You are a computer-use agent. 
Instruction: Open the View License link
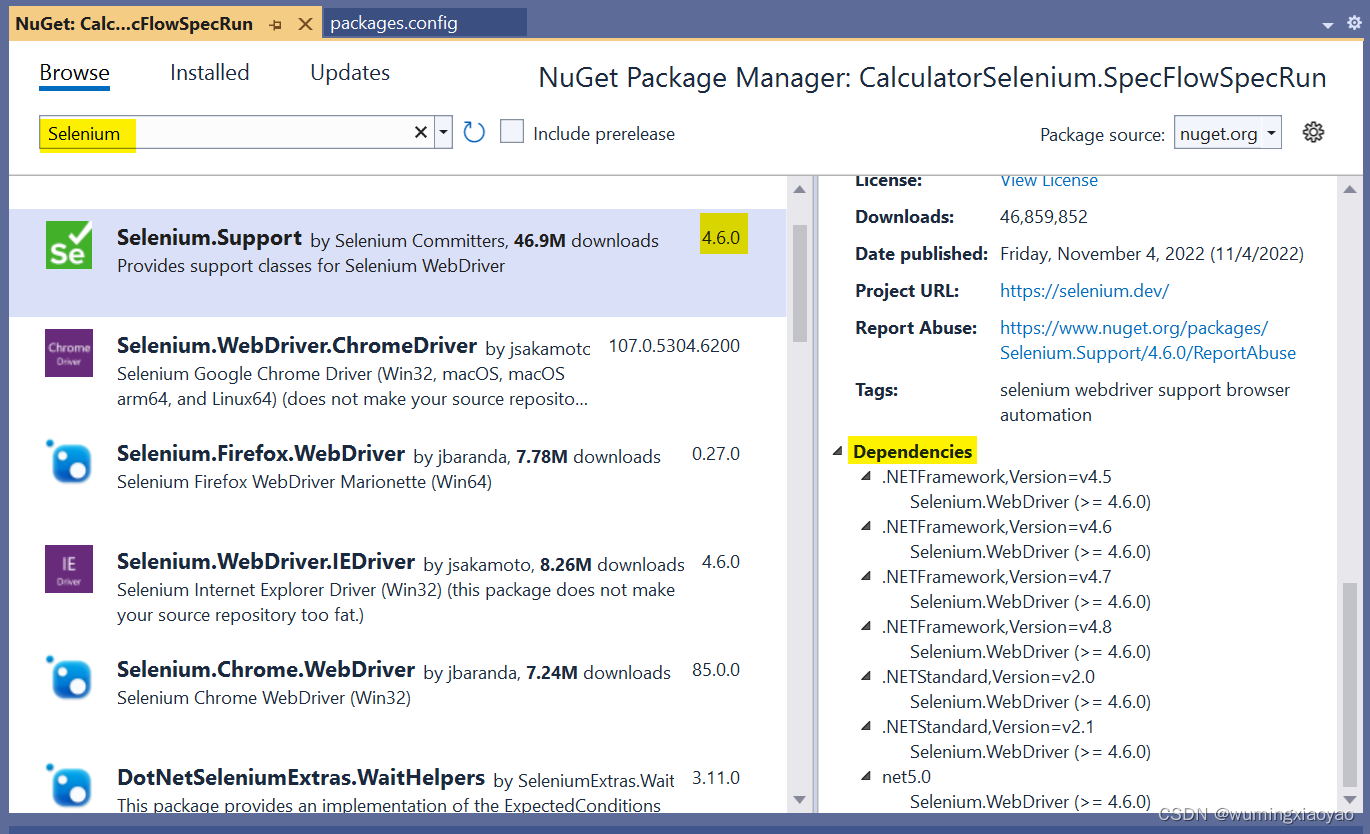[1049, 181]
